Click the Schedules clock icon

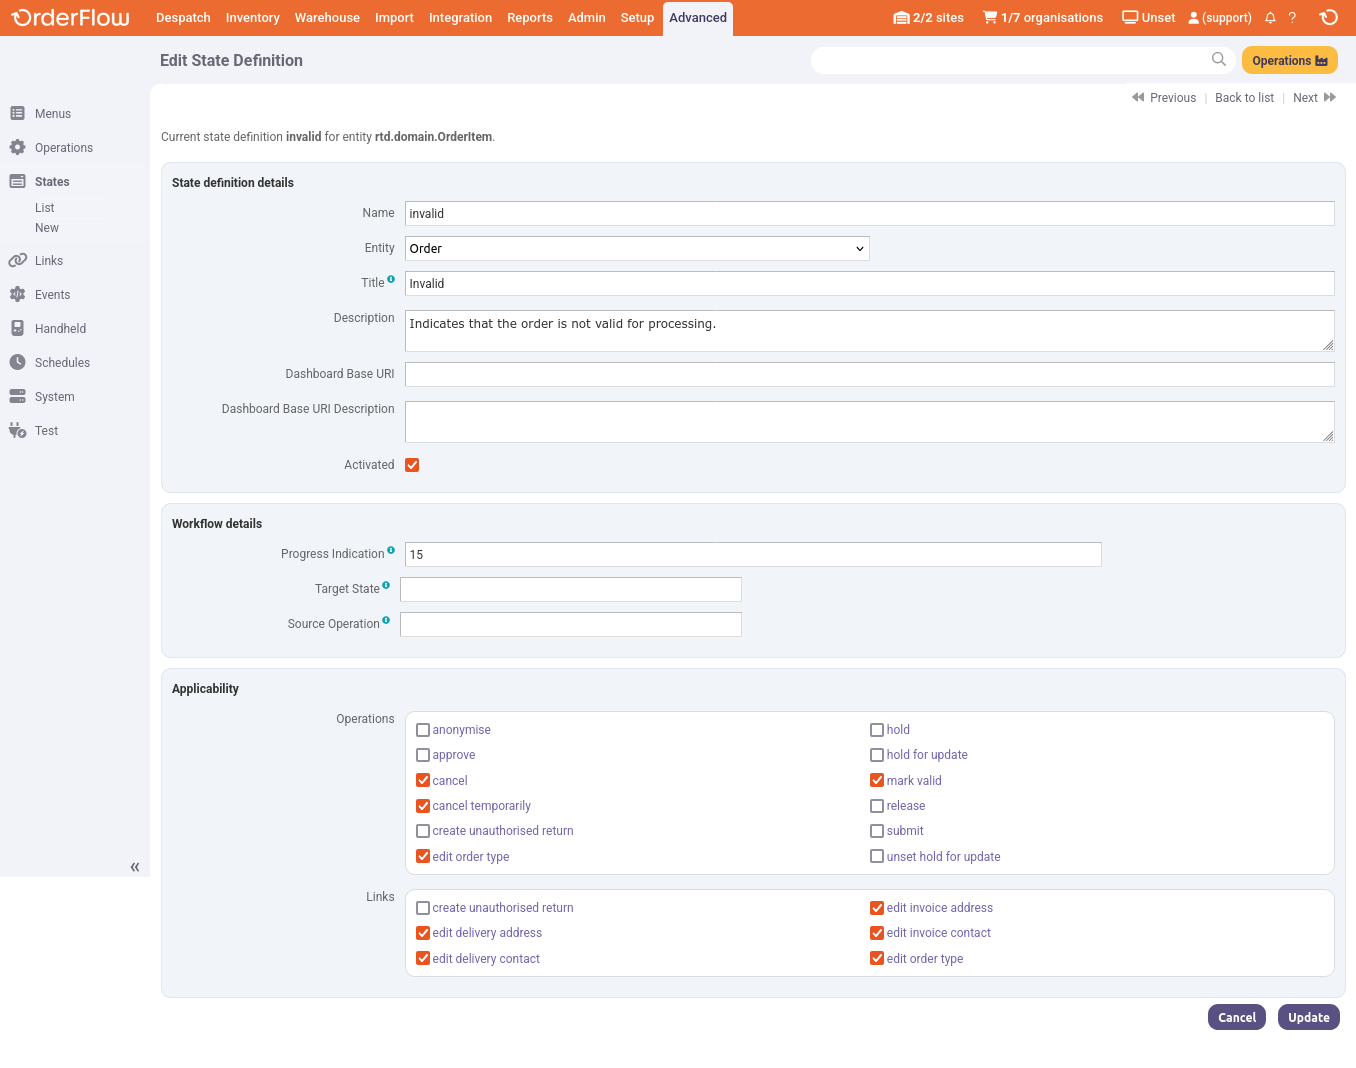17,363
